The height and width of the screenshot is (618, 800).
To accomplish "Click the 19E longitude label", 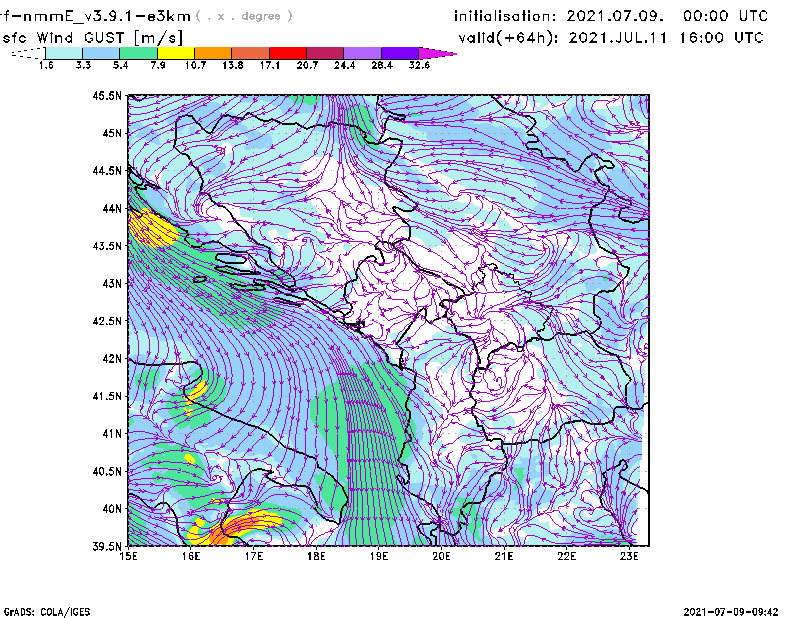I will point(379,556).
